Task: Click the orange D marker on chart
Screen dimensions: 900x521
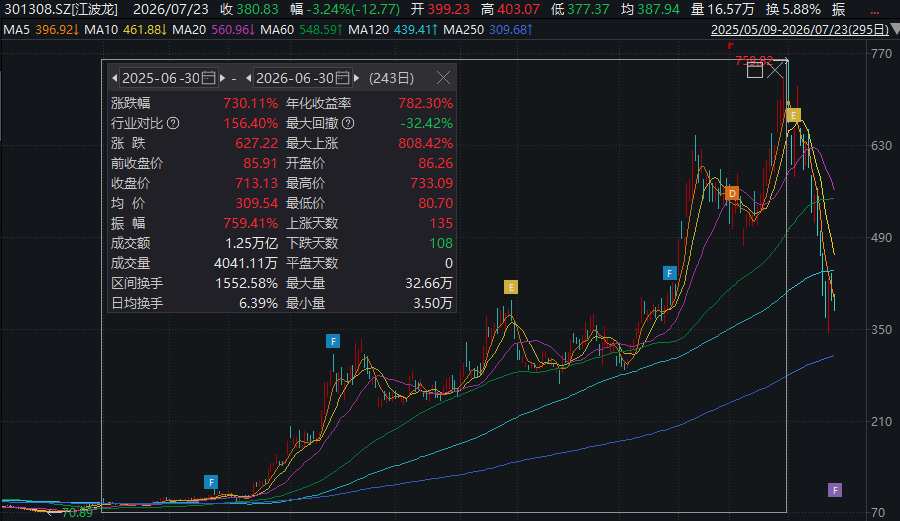Action: pos(732,193)
